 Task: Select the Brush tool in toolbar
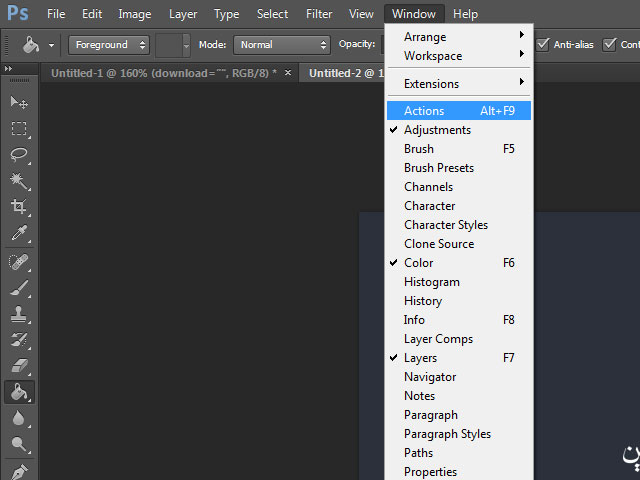click(x=19, y=288)
